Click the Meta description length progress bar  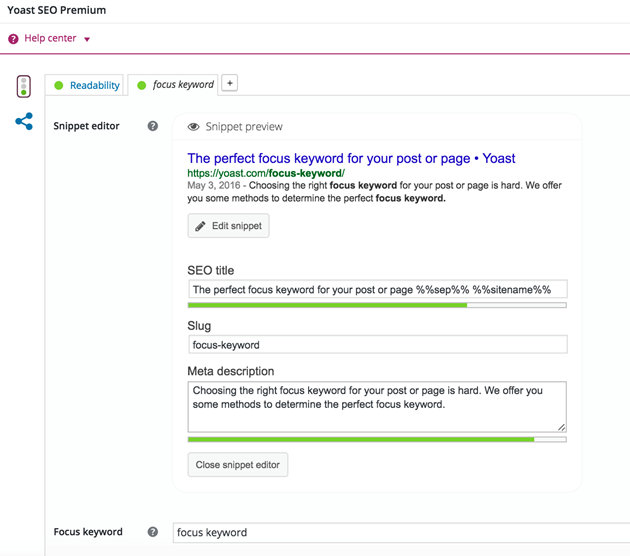coord(377,439)
